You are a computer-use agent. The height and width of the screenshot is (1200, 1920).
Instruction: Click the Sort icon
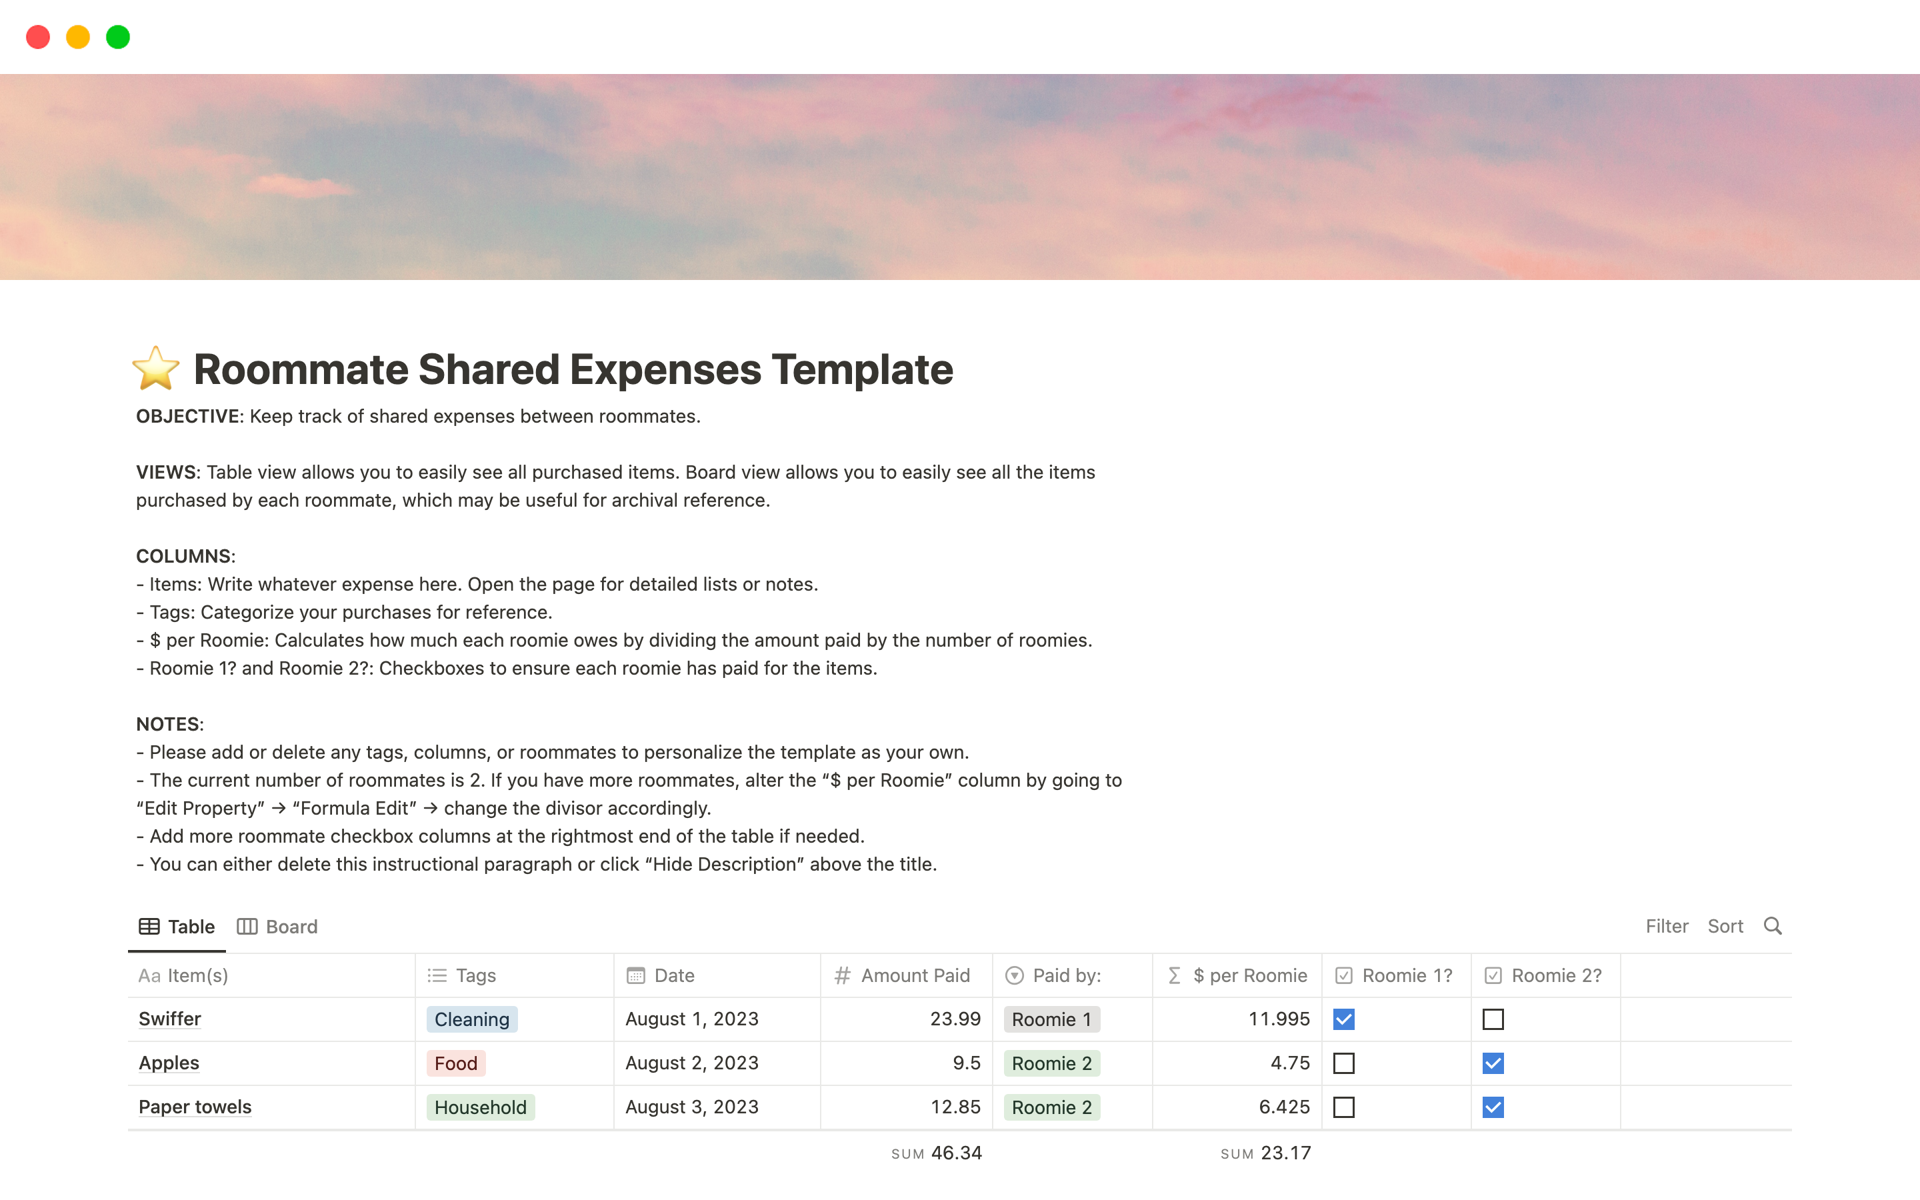coord(1725,926)
